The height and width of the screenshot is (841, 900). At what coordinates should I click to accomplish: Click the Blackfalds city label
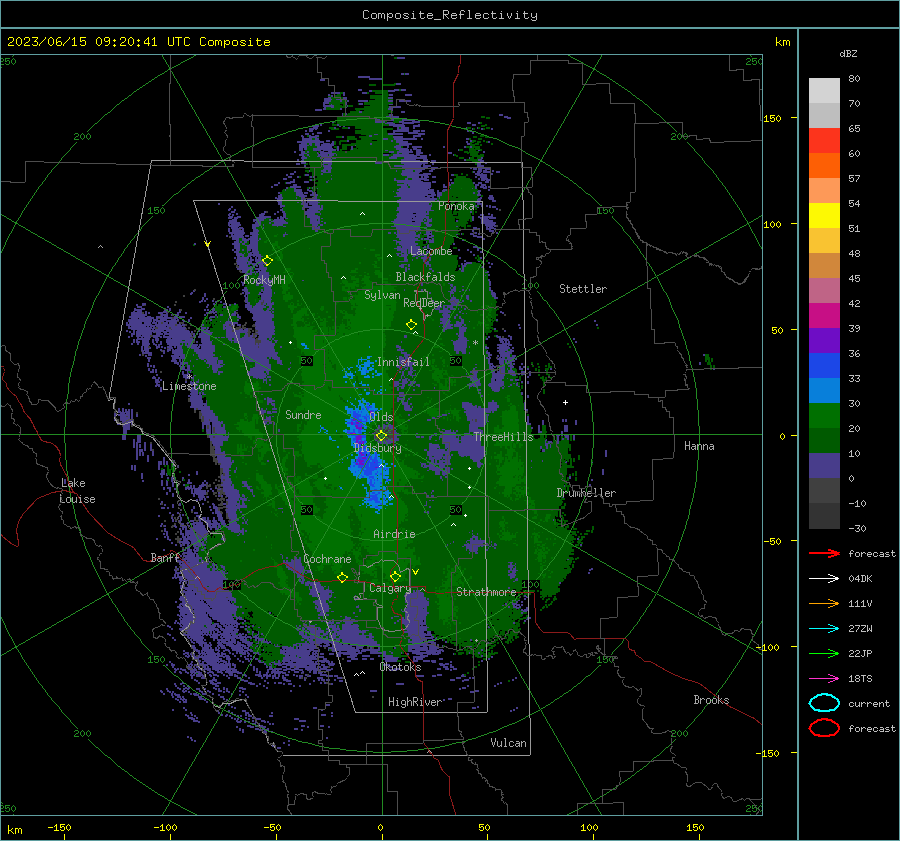tap(425, 277)
